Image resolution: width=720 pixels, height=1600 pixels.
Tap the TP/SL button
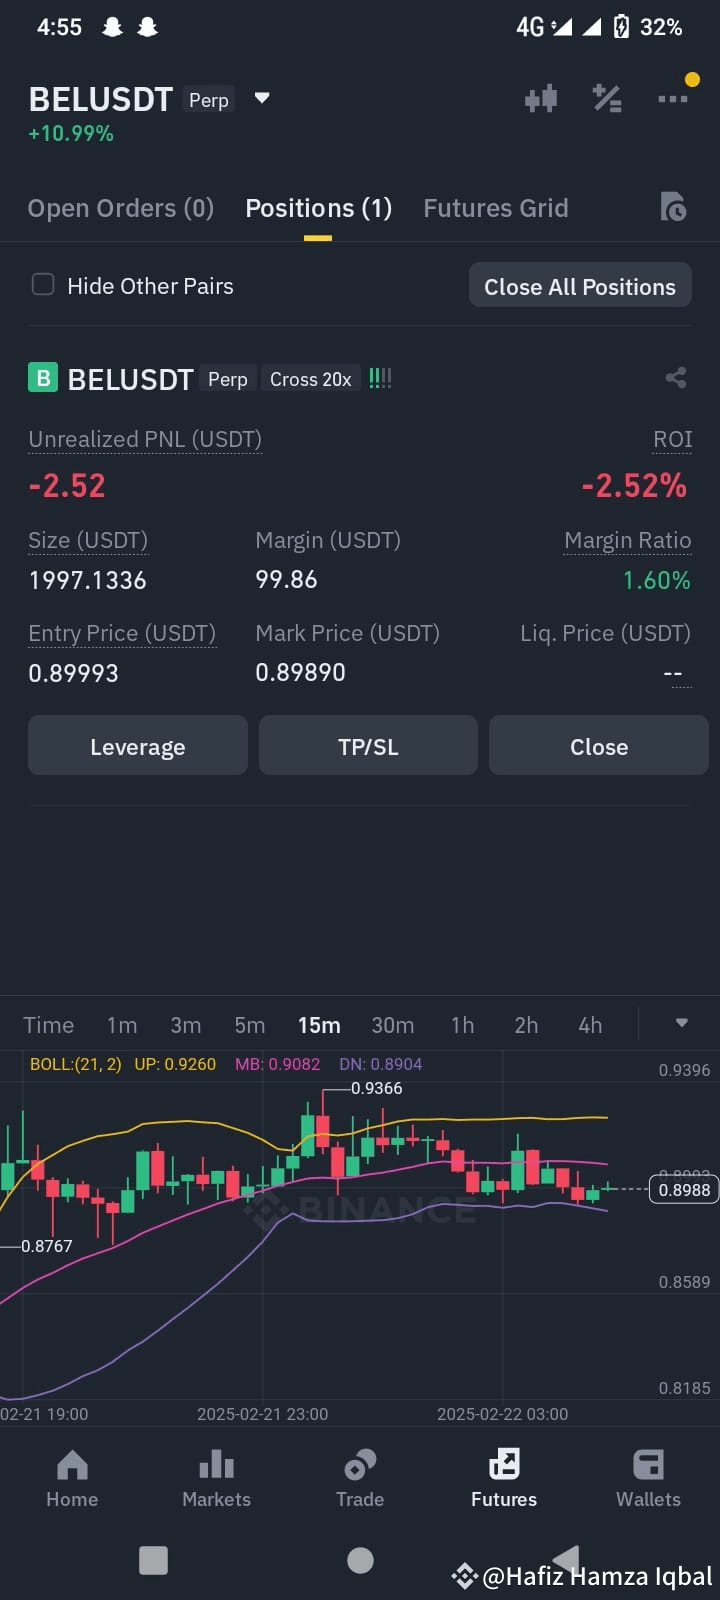click(368, 746)
